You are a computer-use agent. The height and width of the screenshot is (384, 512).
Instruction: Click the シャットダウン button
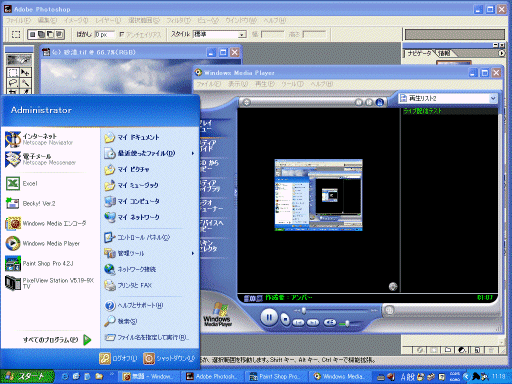point(169,359)
